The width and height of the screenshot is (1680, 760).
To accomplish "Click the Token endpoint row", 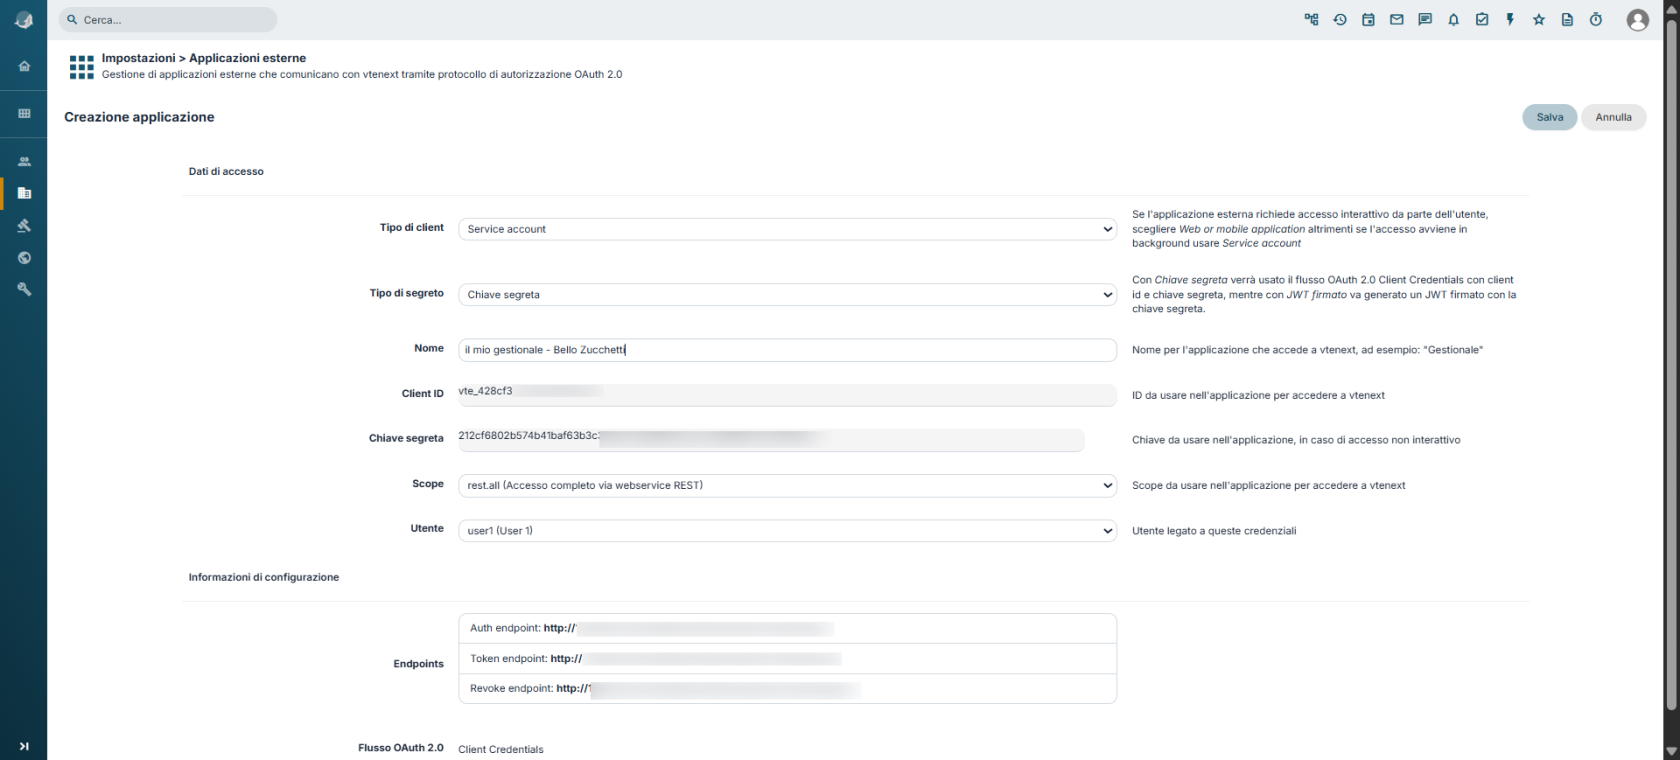I will point(787,658).
